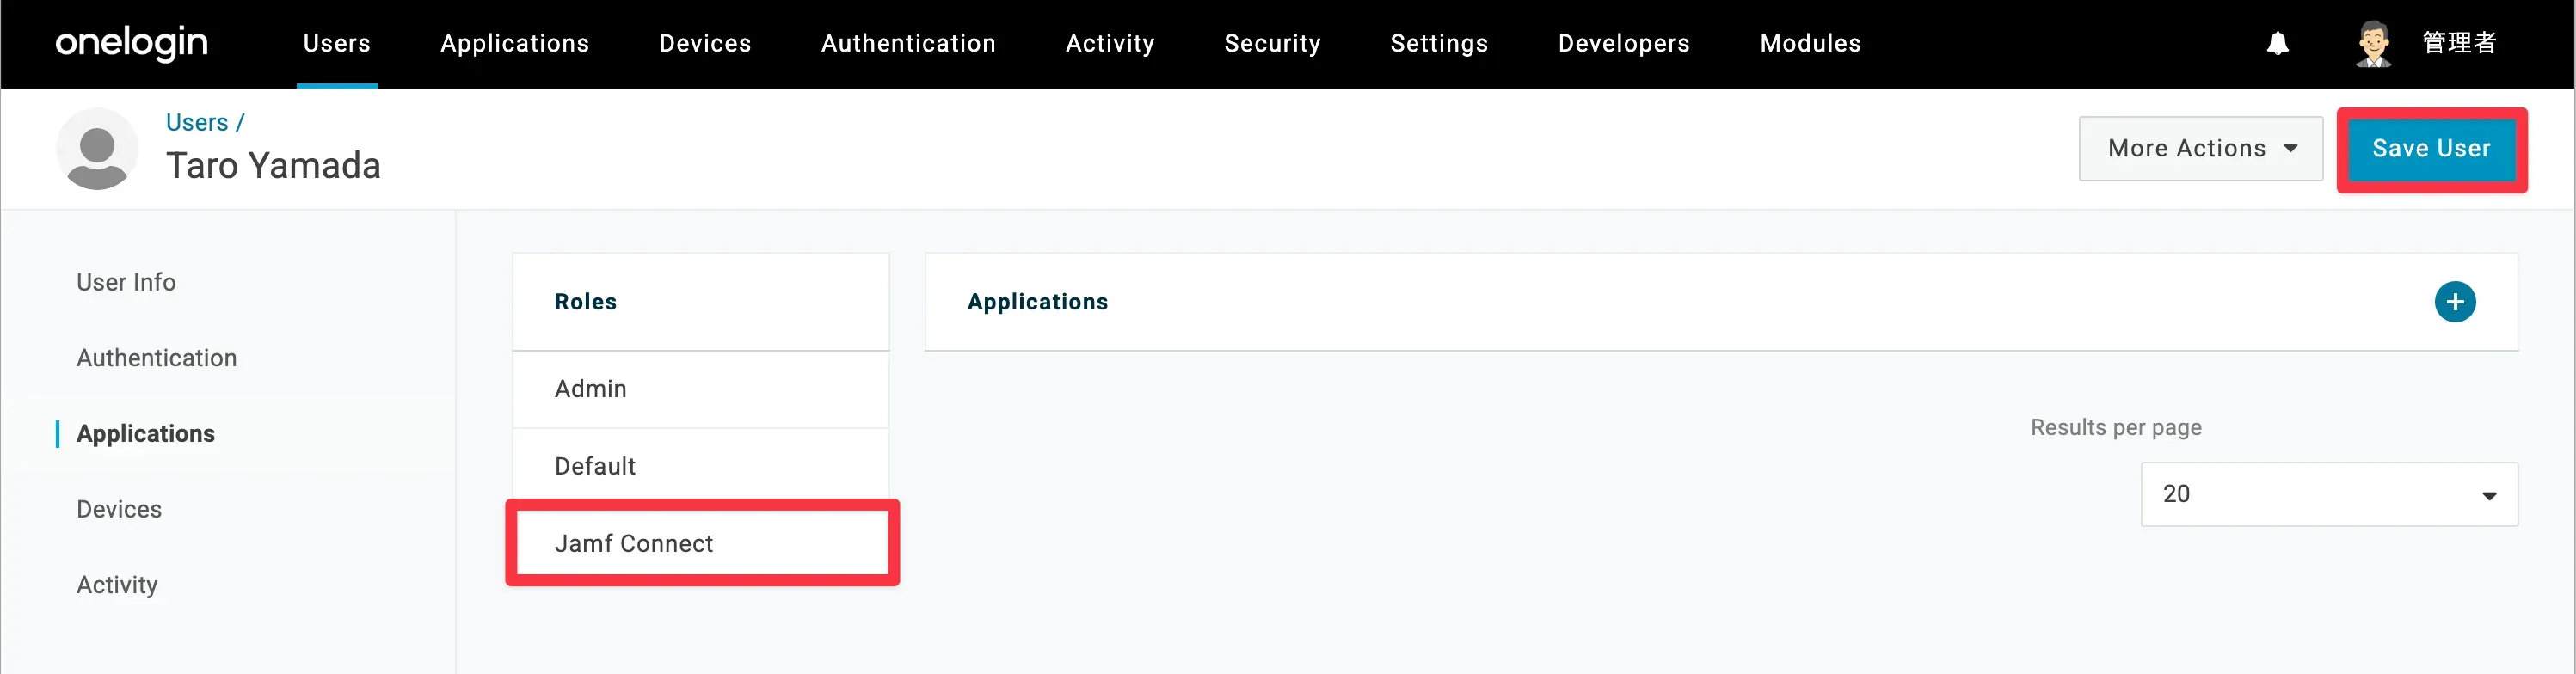Click the admin profile avatar
Image resolution: width=2576 pixels, height=674 pixels.
[2373, 43]
